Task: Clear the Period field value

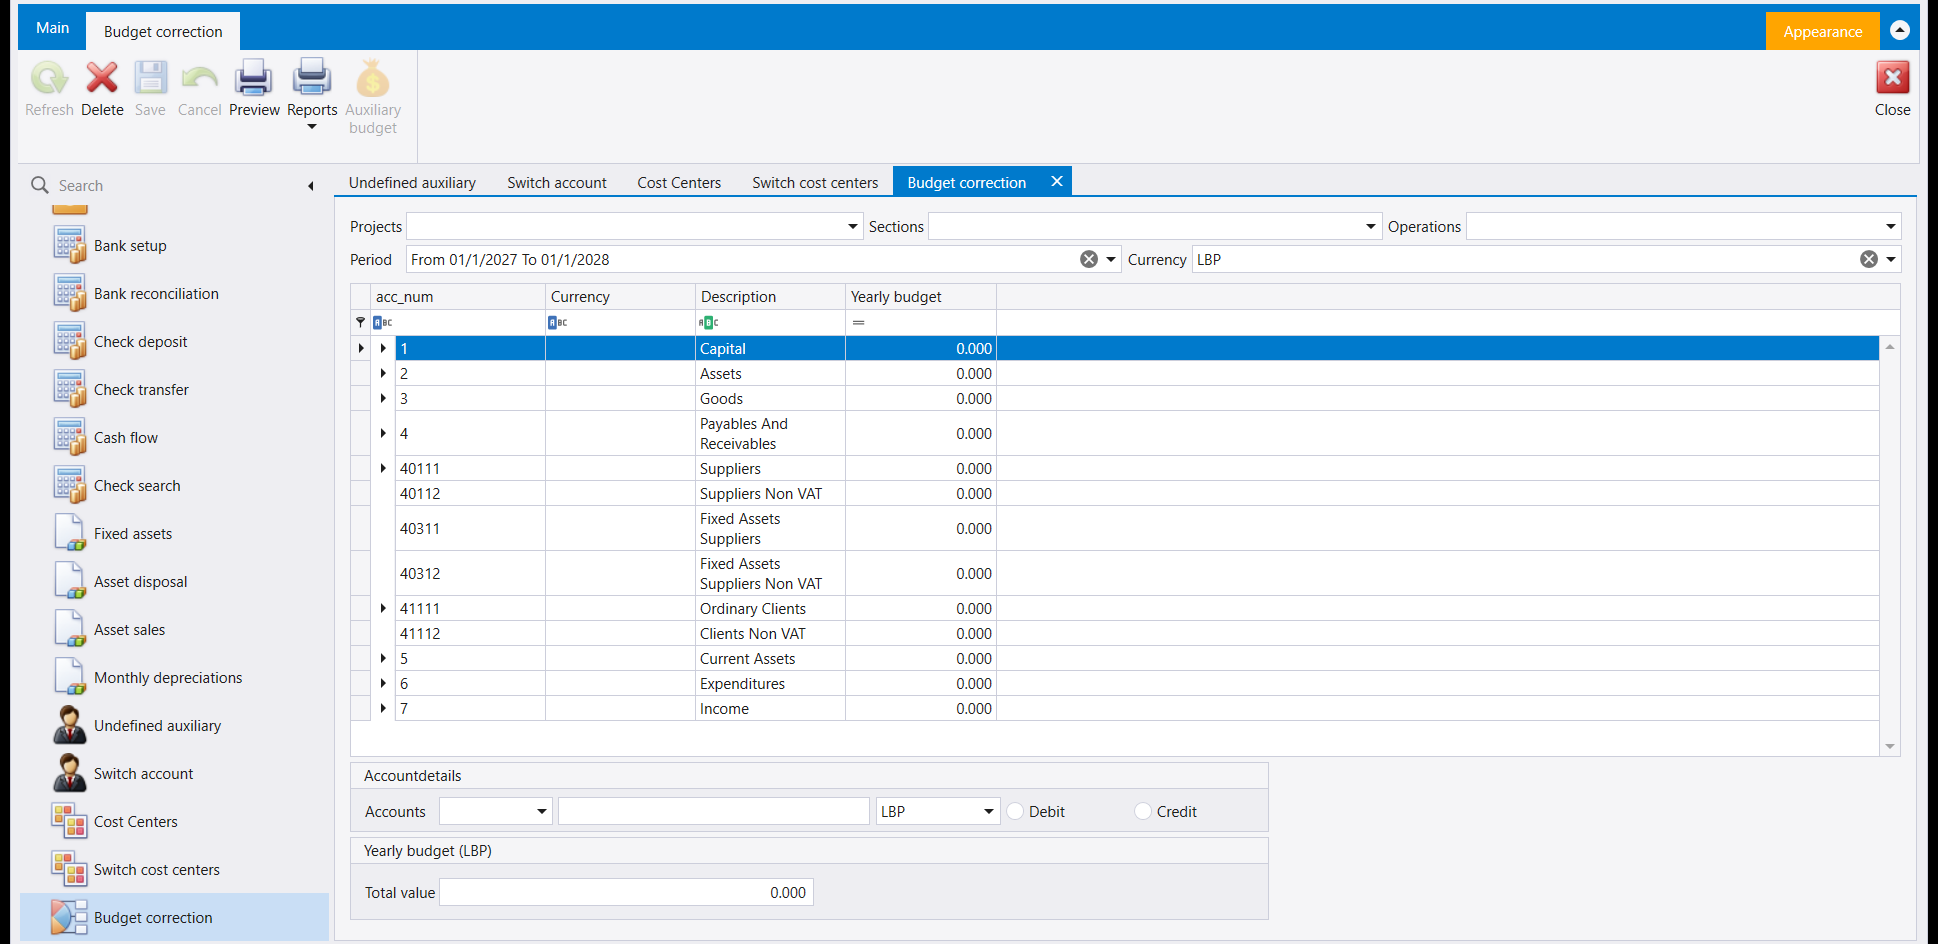Action: coord(1088,260)
